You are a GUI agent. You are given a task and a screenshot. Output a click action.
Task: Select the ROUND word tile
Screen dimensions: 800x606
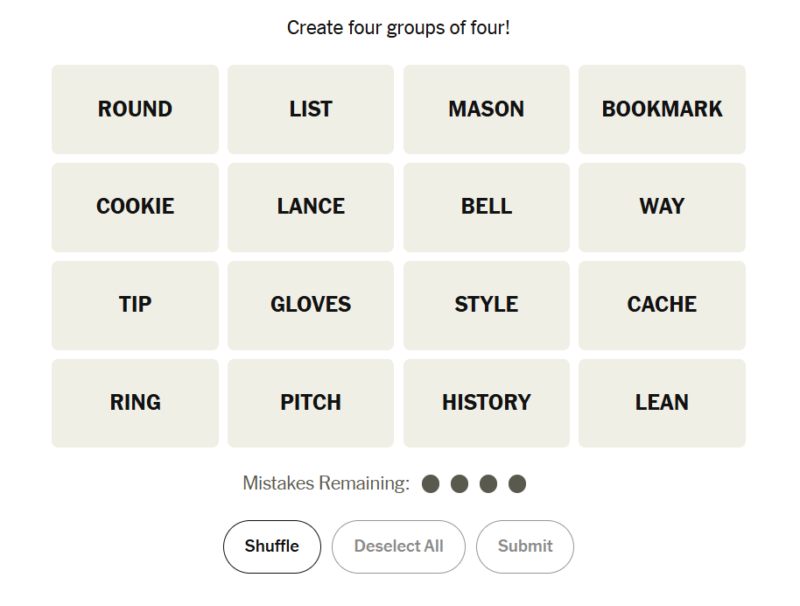(x=135, y=109)
